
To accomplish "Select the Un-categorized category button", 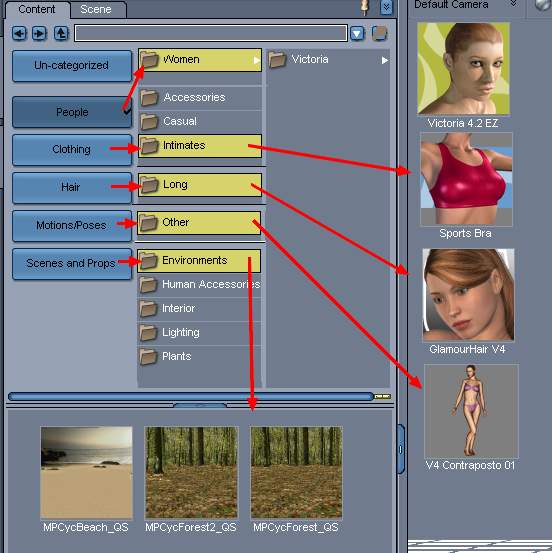I will click(72, 66).
